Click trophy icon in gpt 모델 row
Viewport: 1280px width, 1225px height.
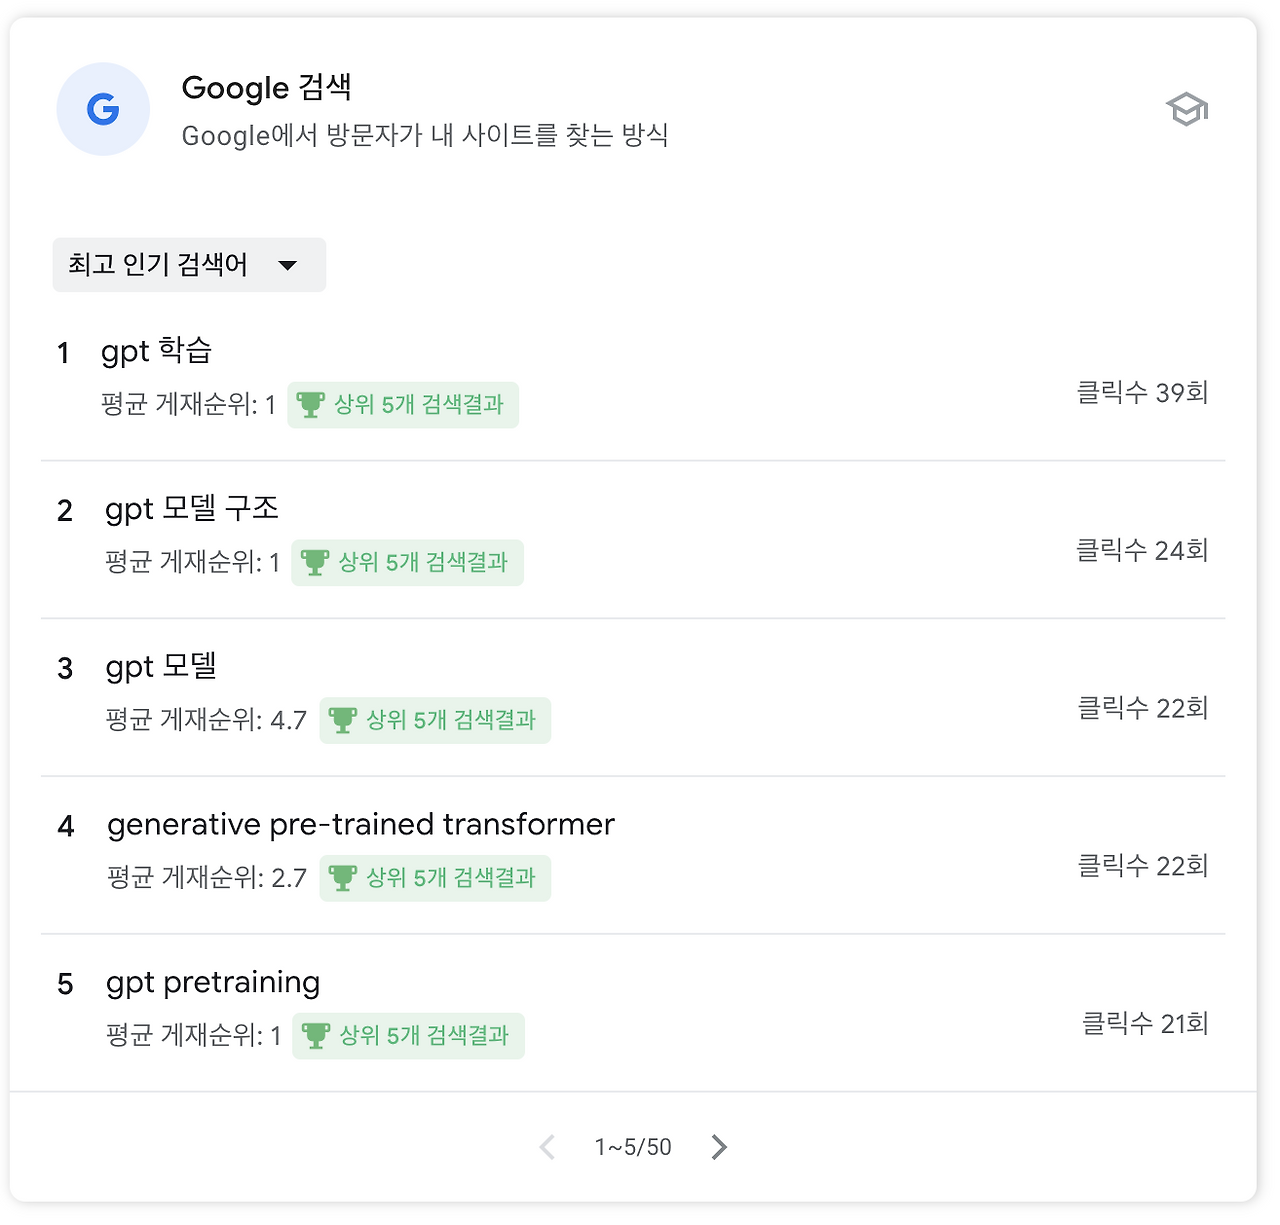coord(343,720)
